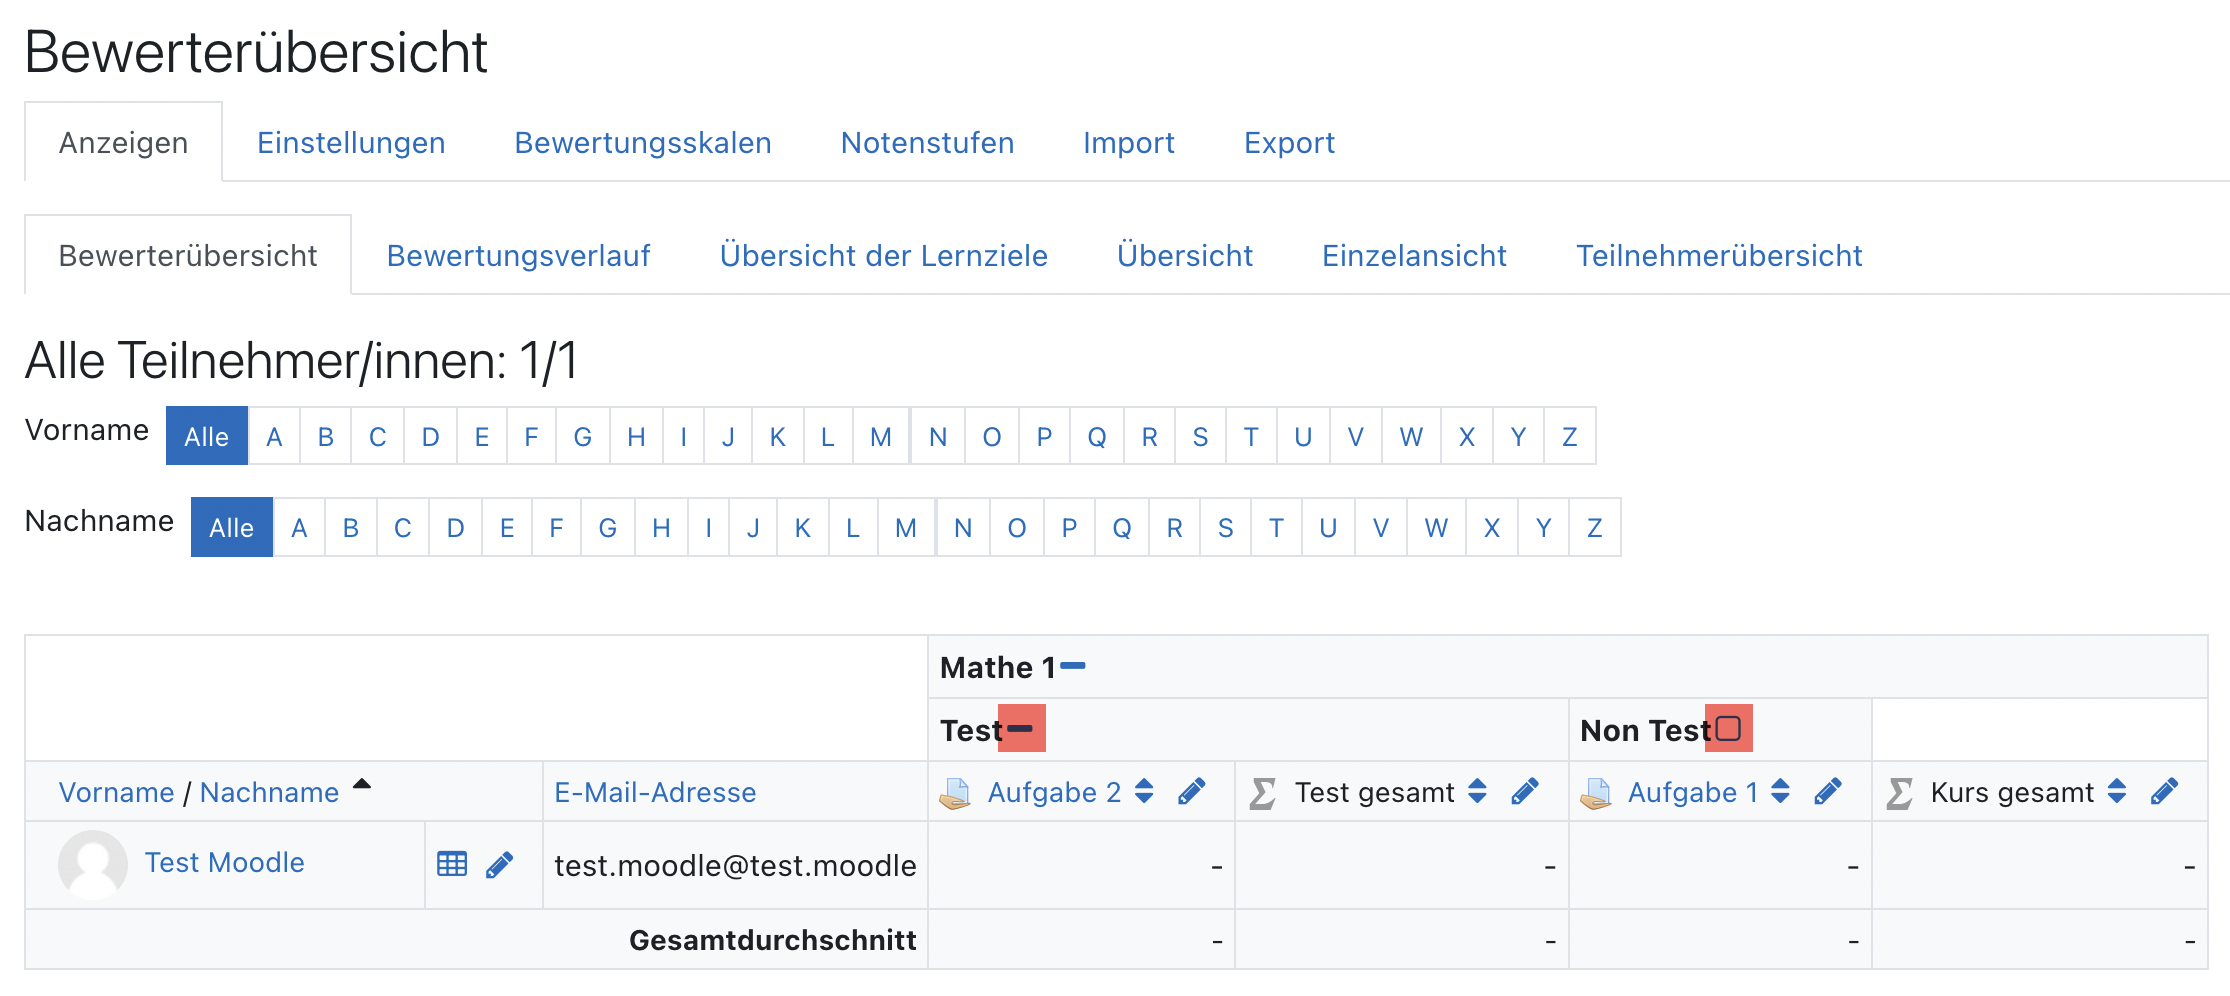Sort Aufgabe 1 column with arrows
The image size is (2230, 996).
tap(1780, 792)
